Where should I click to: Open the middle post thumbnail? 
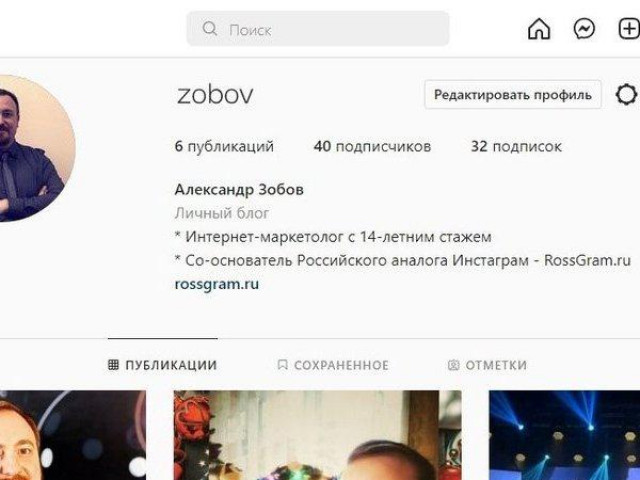click(318, 435)
